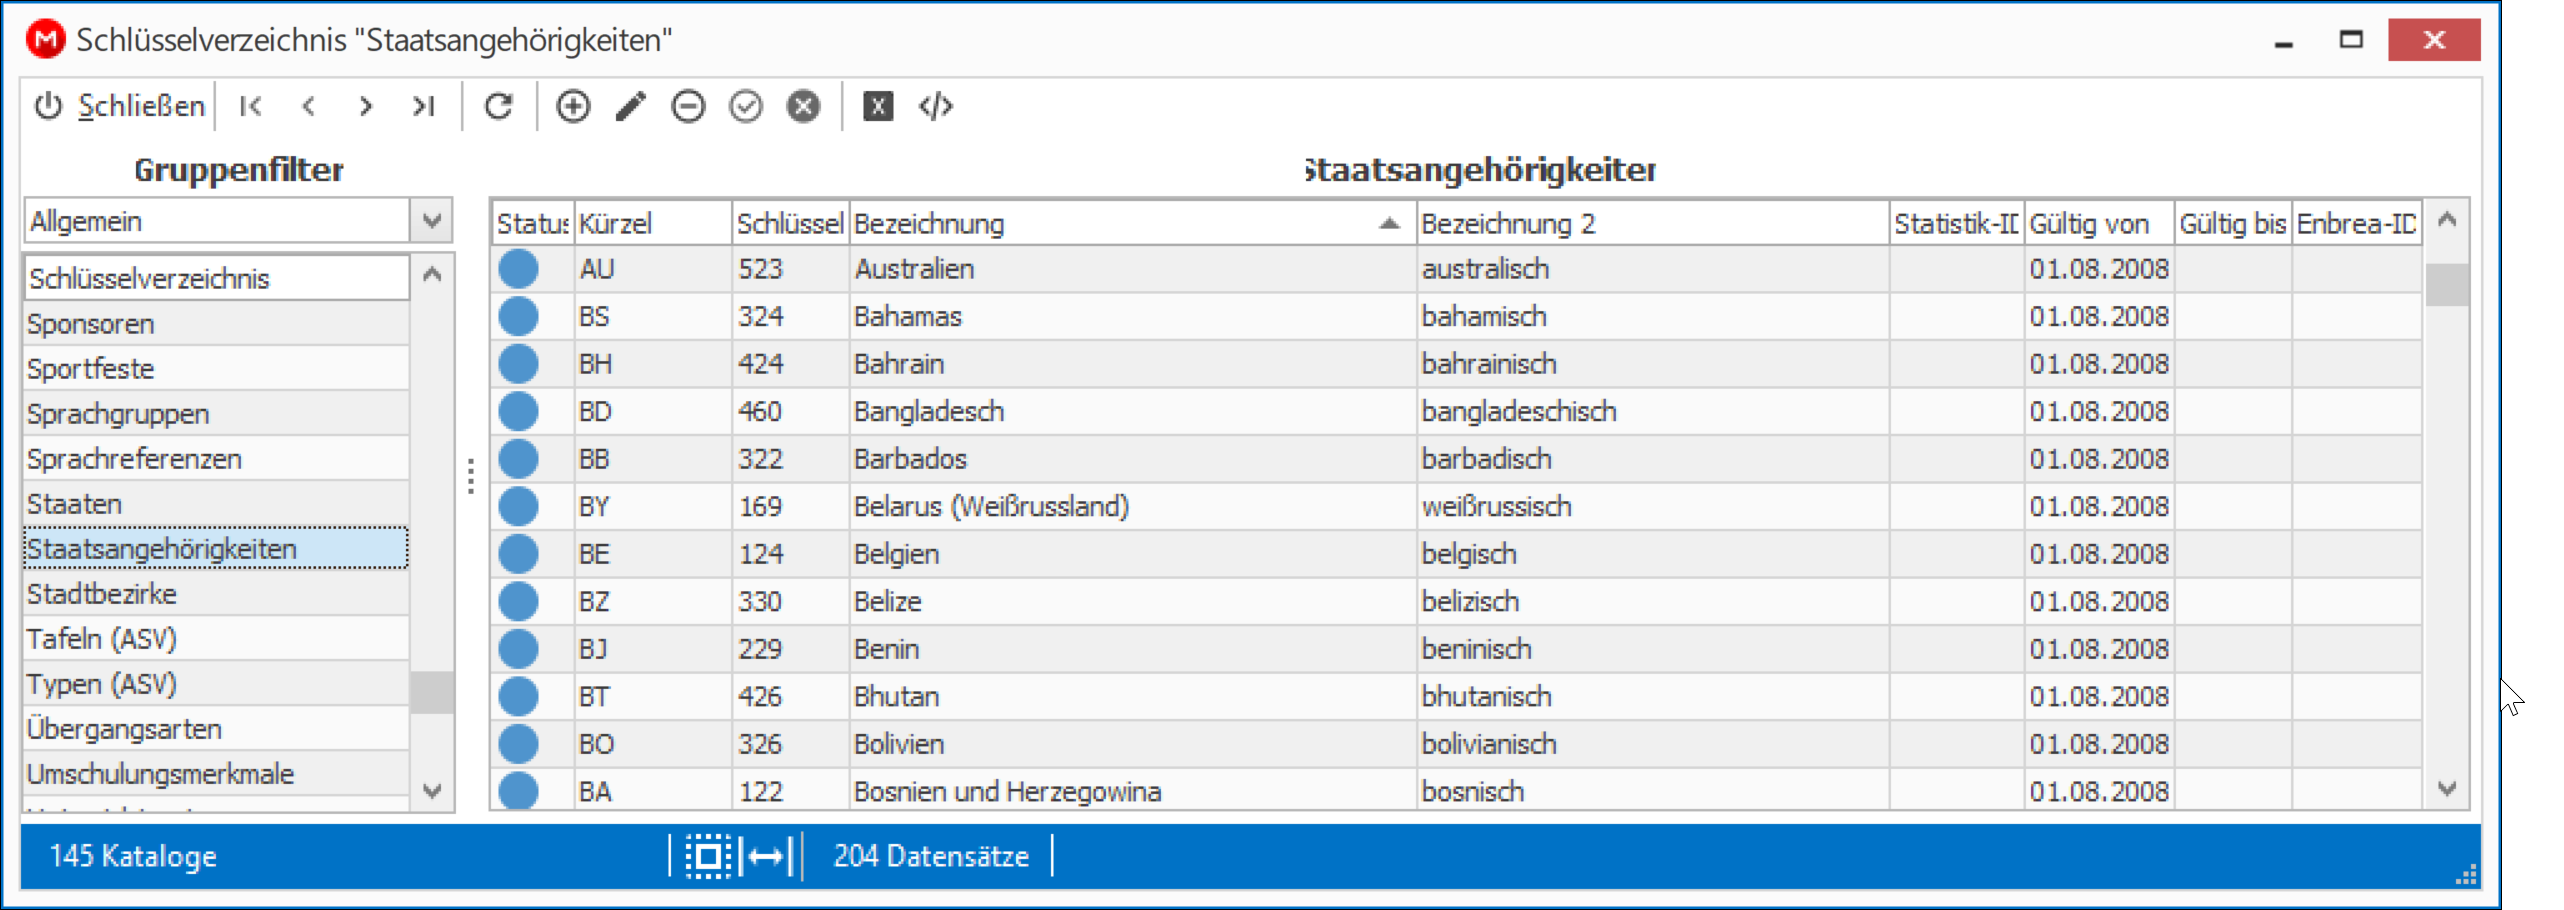The height and width of the screenshot is (910, 2564).
Task: Sort by Gültig von column header
Action: (x=2099, y=223)
